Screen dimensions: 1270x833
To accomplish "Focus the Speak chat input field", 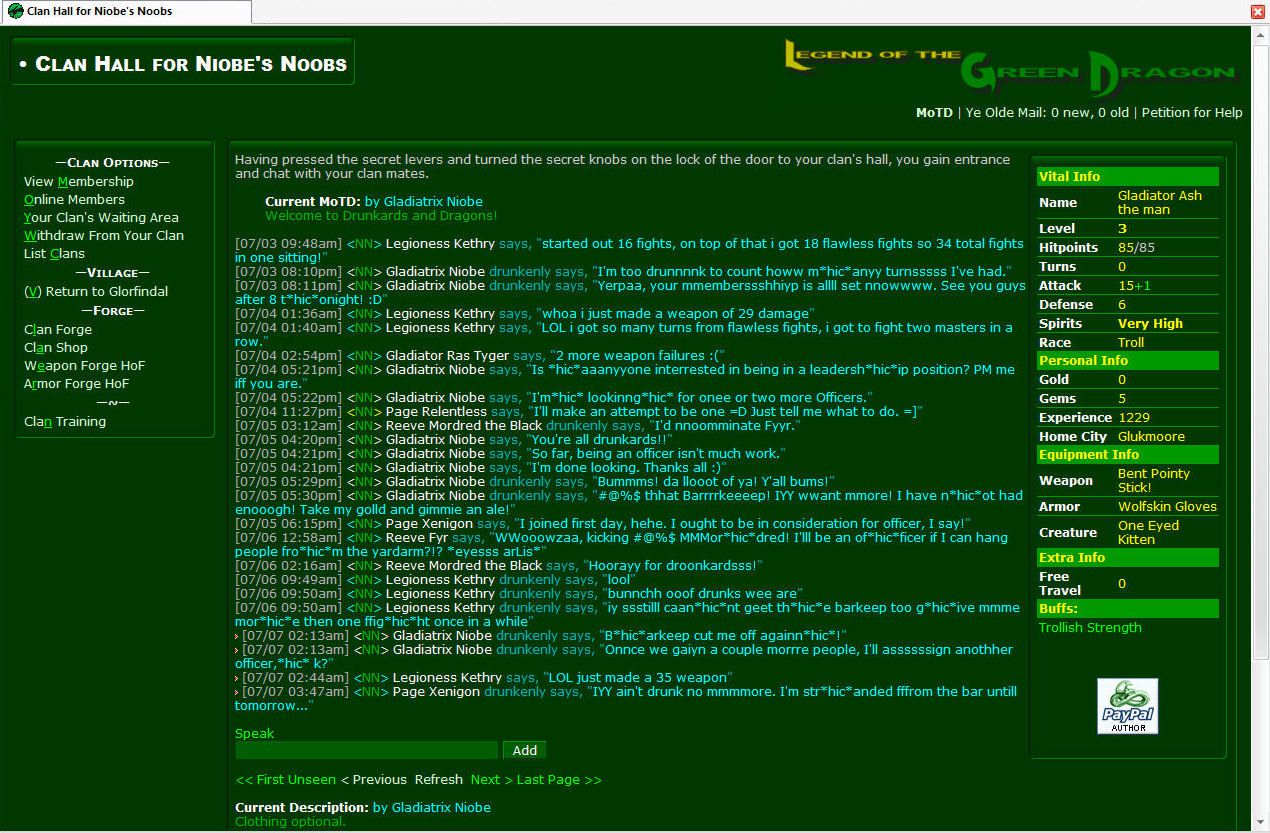I will coord(366,750).
